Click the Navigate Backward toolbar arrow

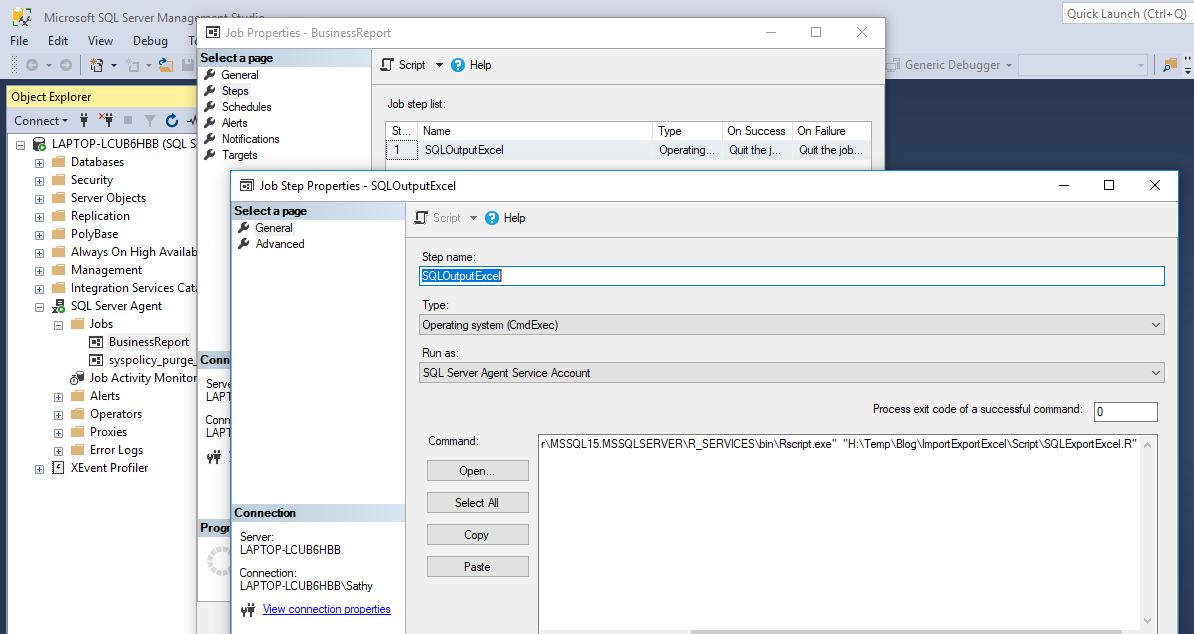click(x=32, y=65)
